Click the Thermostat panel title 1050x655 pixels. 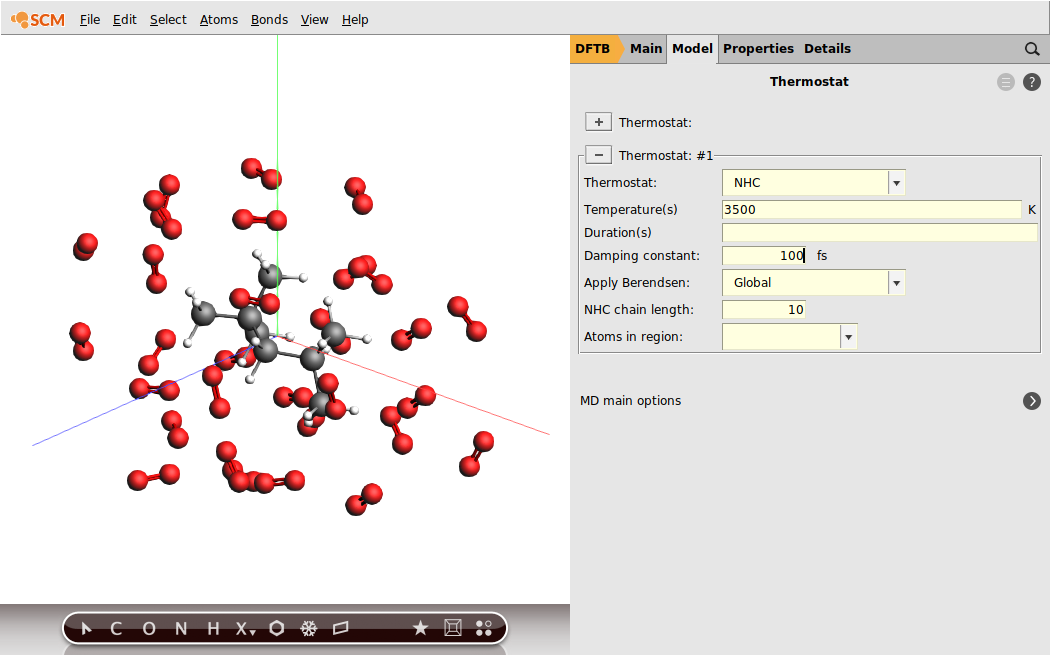pyautogui.click(x=809, y=82)
